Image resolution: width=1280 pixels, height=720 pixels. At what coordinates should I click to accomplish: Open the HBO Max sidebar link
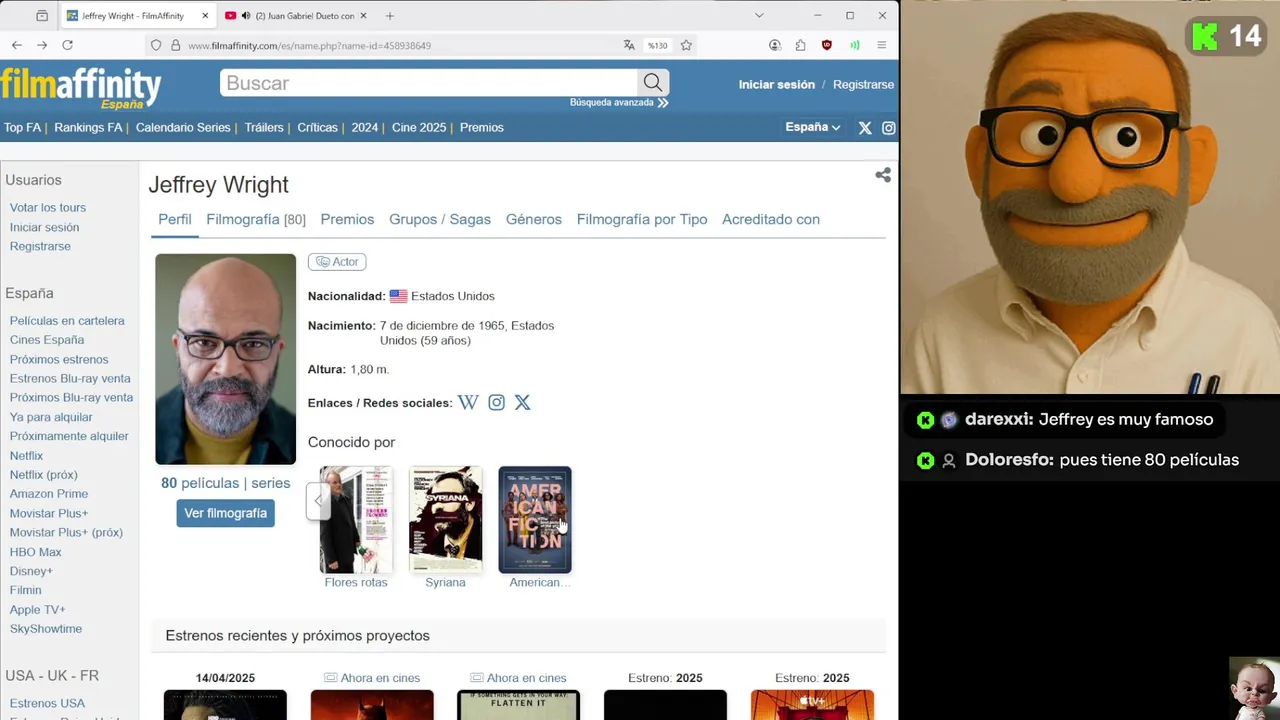click(x=36, y=552)
